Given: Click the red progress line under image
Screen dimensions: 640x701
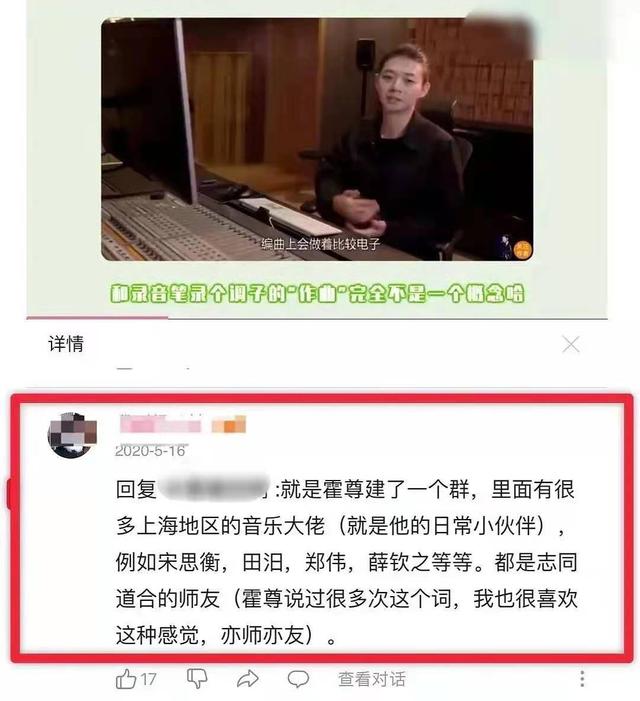Looking at the screenshot, I should 97,318.
